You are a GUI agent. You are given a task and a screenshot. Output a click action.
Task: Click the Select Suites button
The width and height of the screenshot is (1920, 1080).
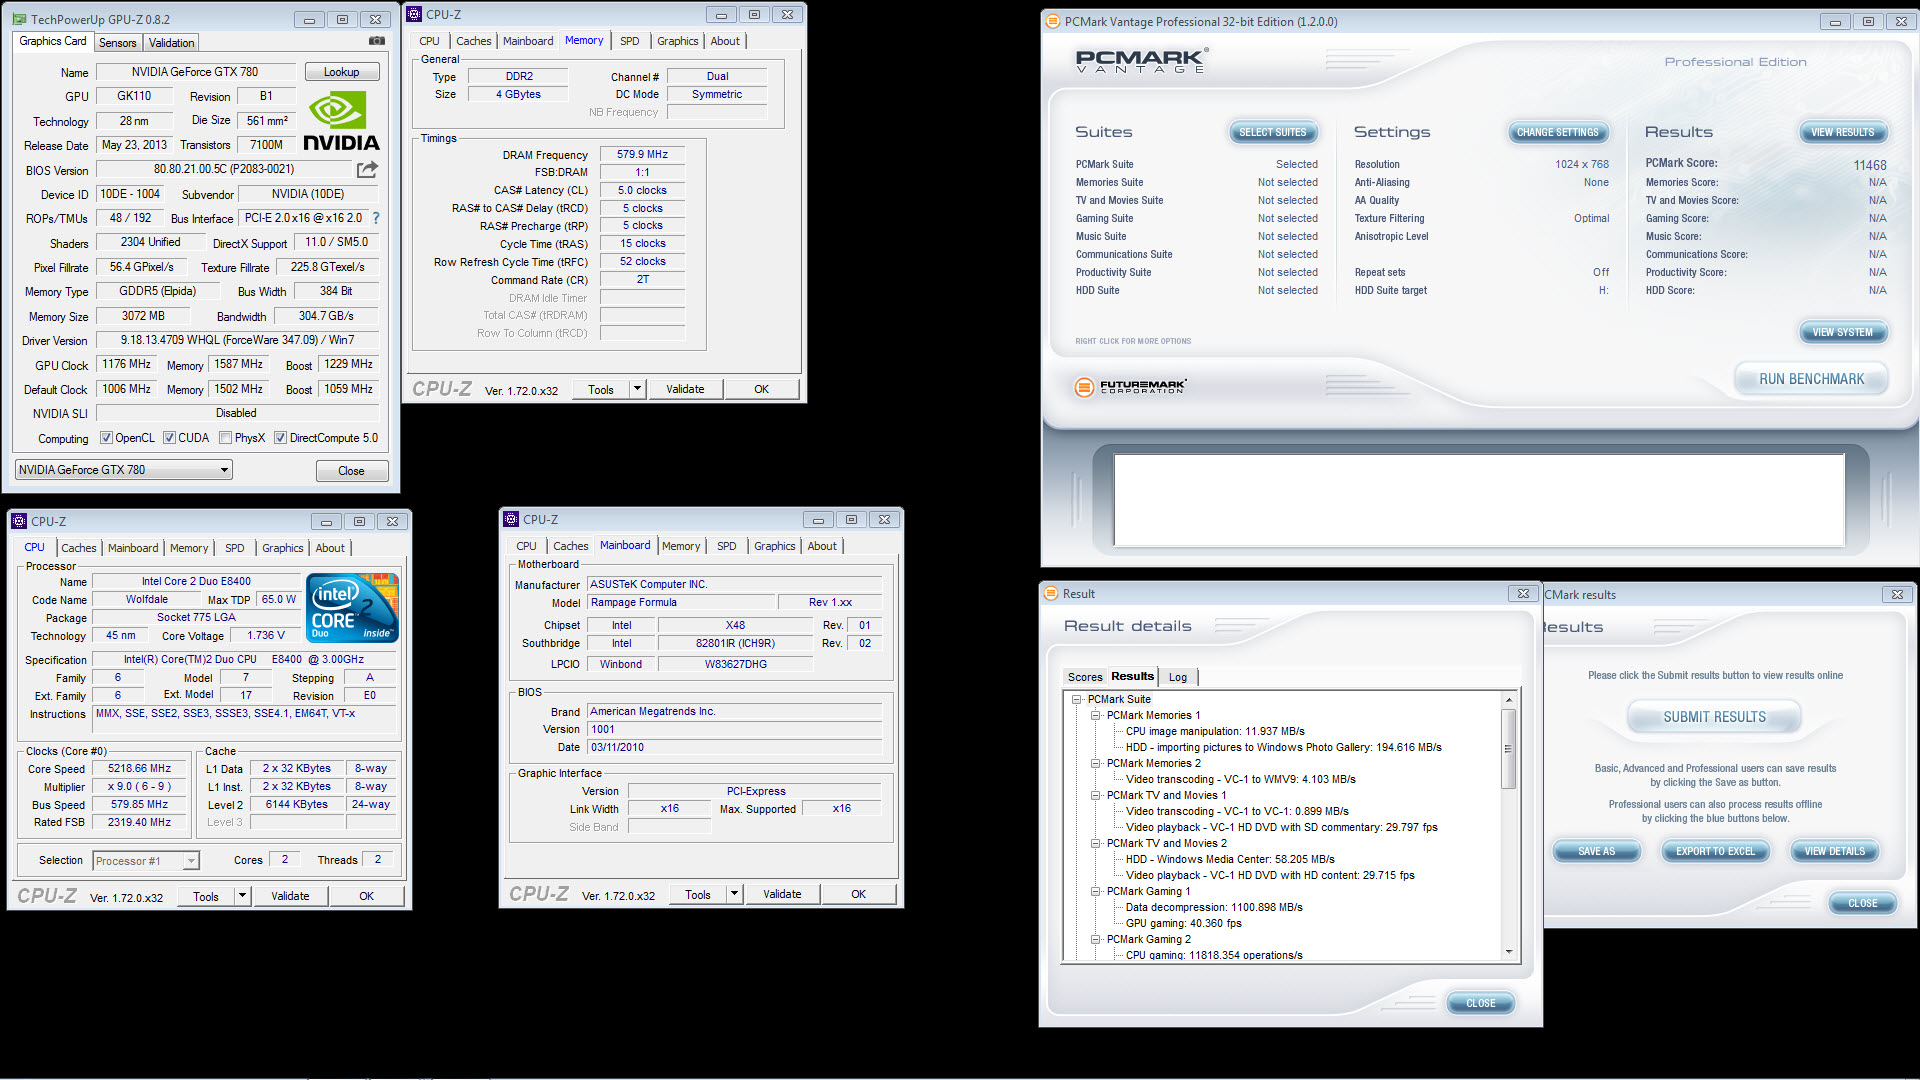pyautogui.click(x=1273, y=132)
